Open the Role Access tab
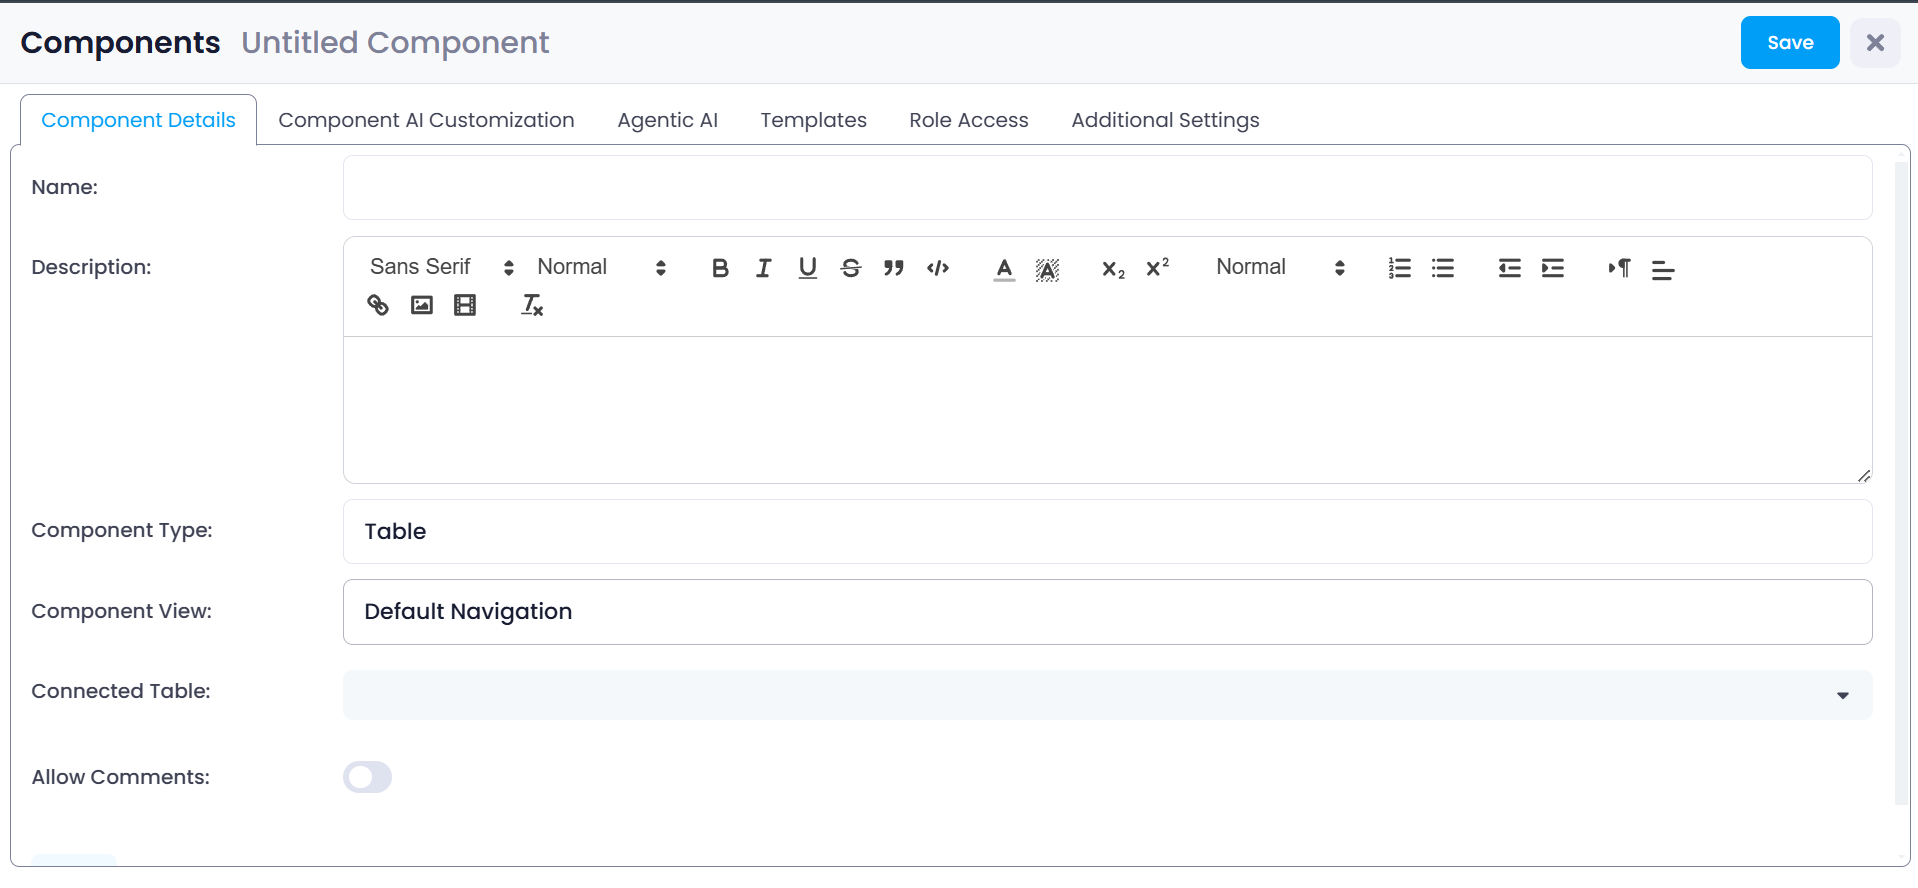 tap(968, 120)
